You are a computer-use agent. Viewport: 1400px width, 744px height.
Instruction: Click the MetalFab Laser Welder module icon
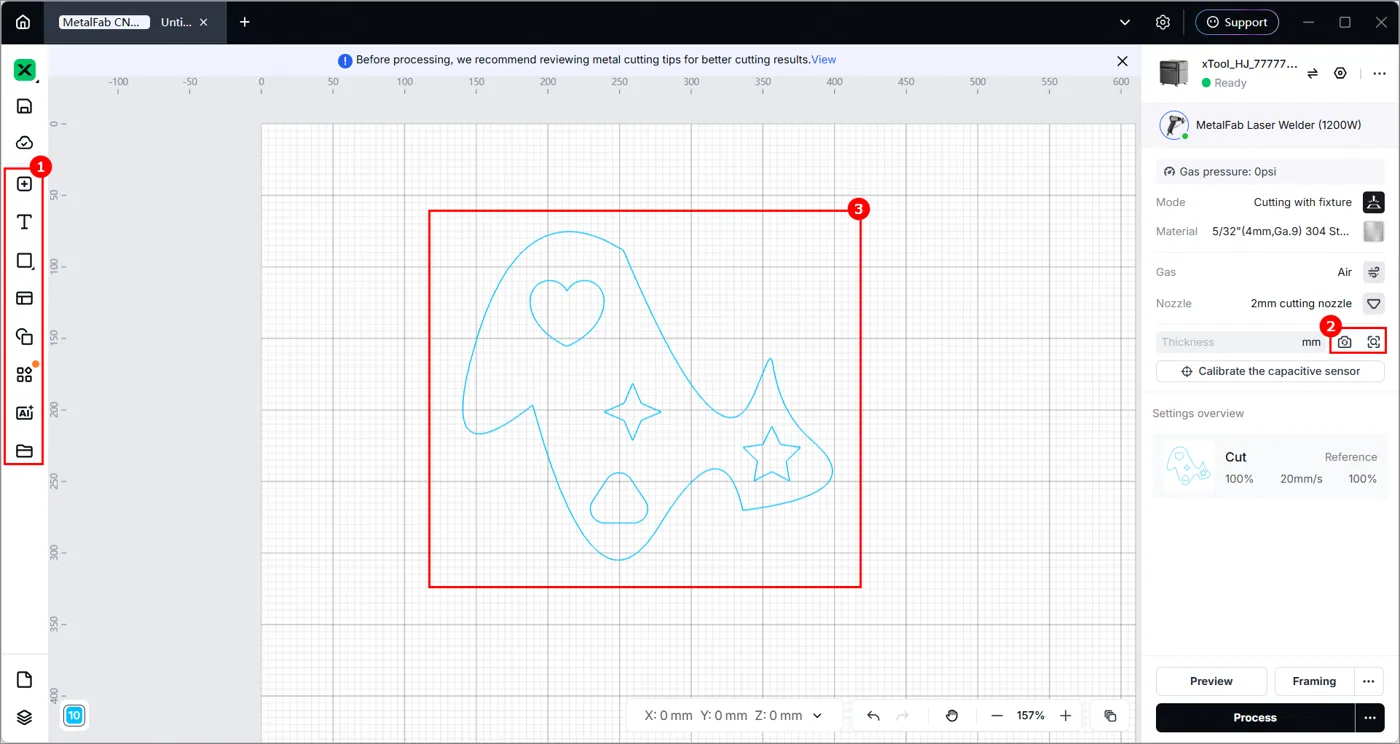tap(1174, 126)
